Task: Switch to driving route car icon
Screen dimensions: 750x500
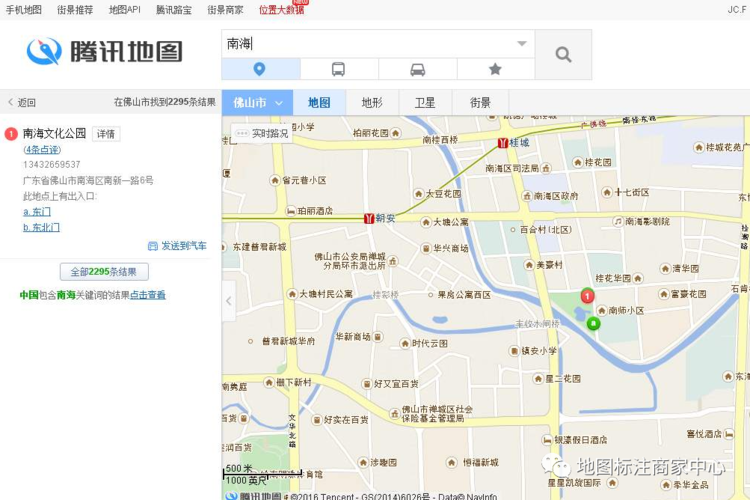Action: click(x=418, y=69)
